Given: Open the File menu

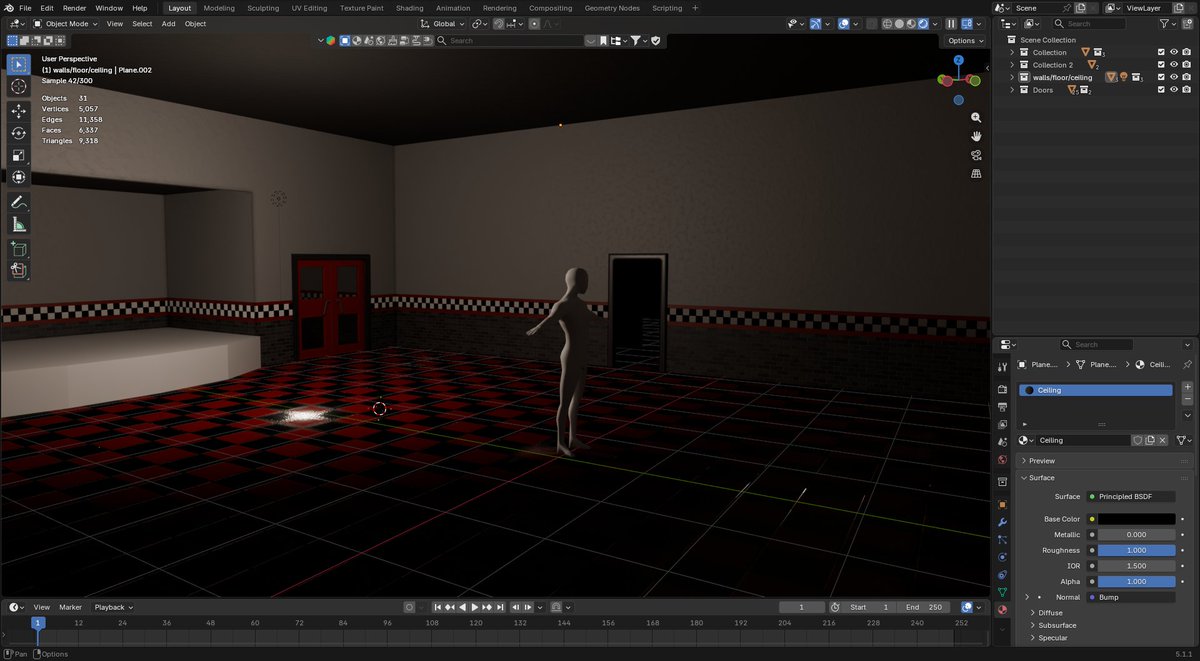Looking at the screenshot, I should click(25, 8).
